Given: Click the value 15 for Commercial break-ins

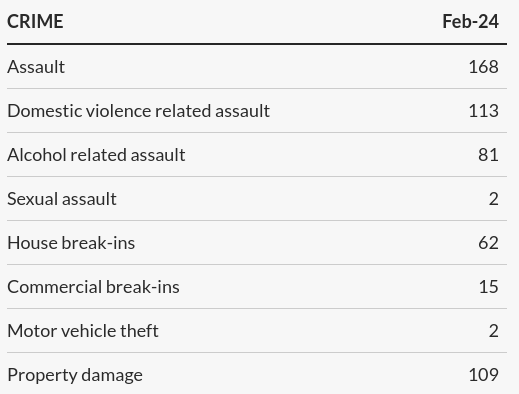Looking at the screenshot, I should pos(489,287).
